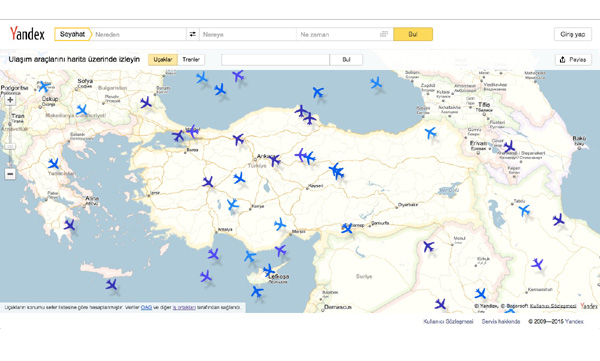The width and height of the screenshot is (600, 361).
Task: Click the Giriş yap login button
Action: (x=572, y=34)
